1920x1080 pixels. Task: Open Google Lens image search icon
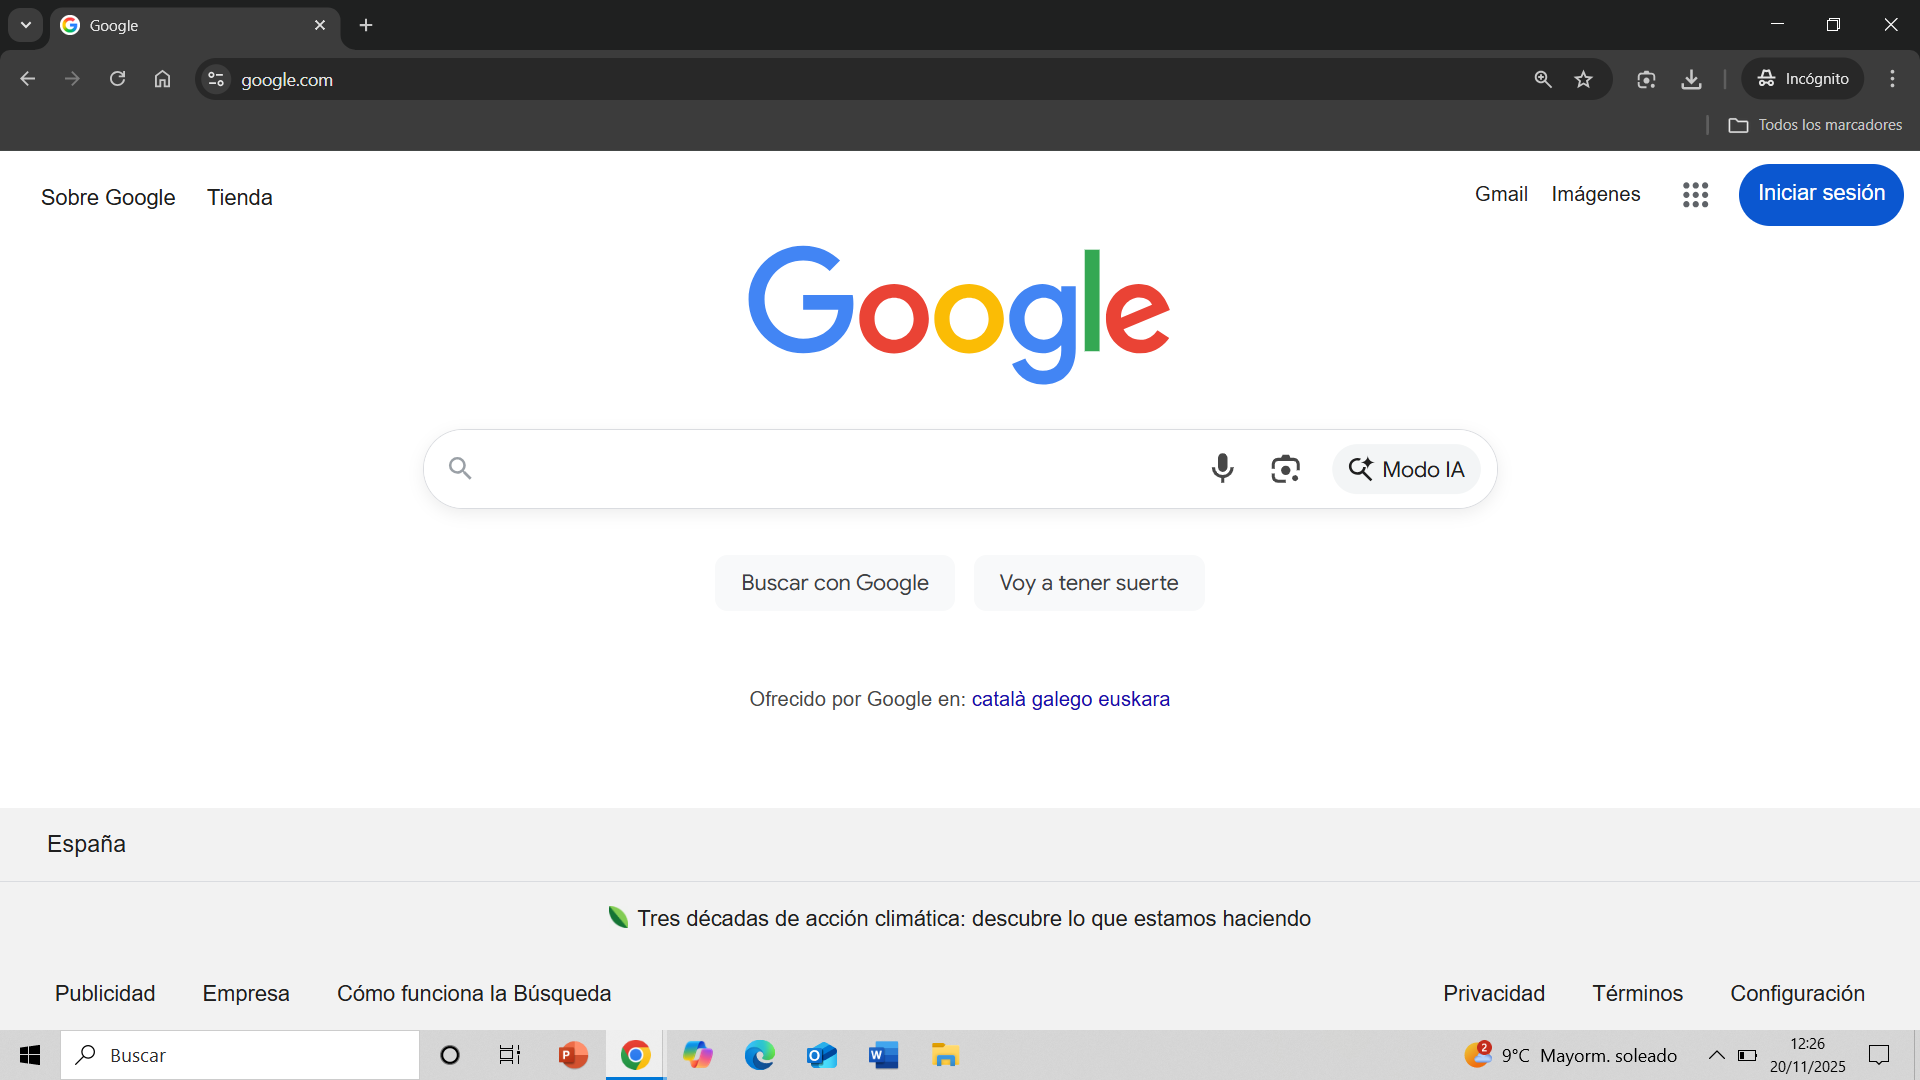coord(1285,468)
